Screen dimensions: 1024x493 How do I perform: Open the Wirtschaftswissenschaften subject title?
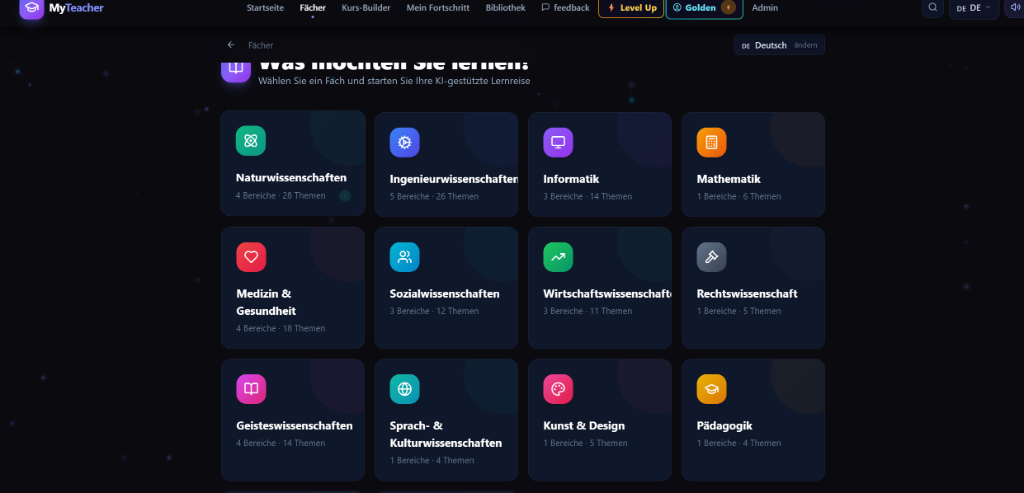point(607,294)
